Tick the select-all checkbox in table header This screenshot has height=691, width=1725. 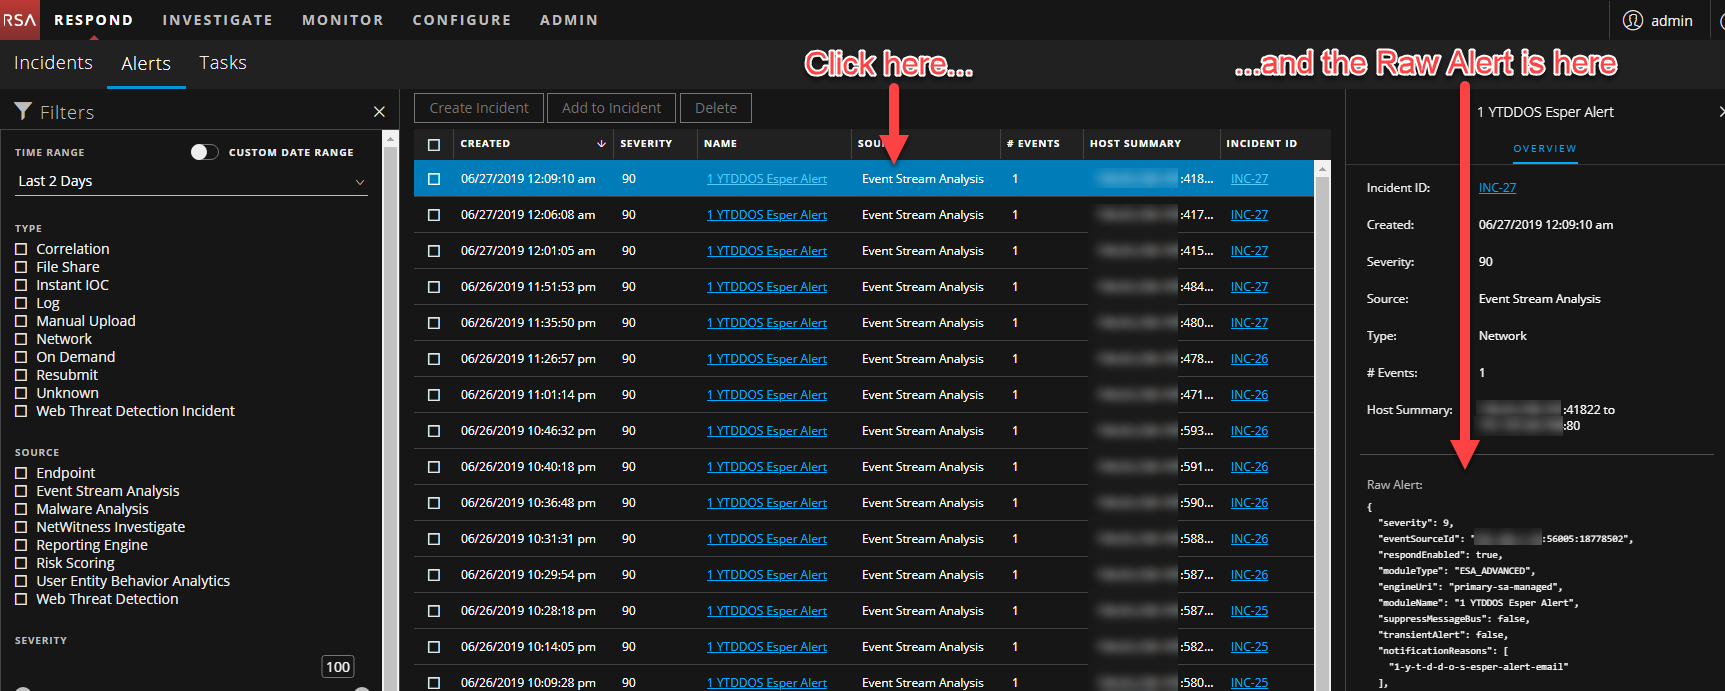click(x=434, y=144)
